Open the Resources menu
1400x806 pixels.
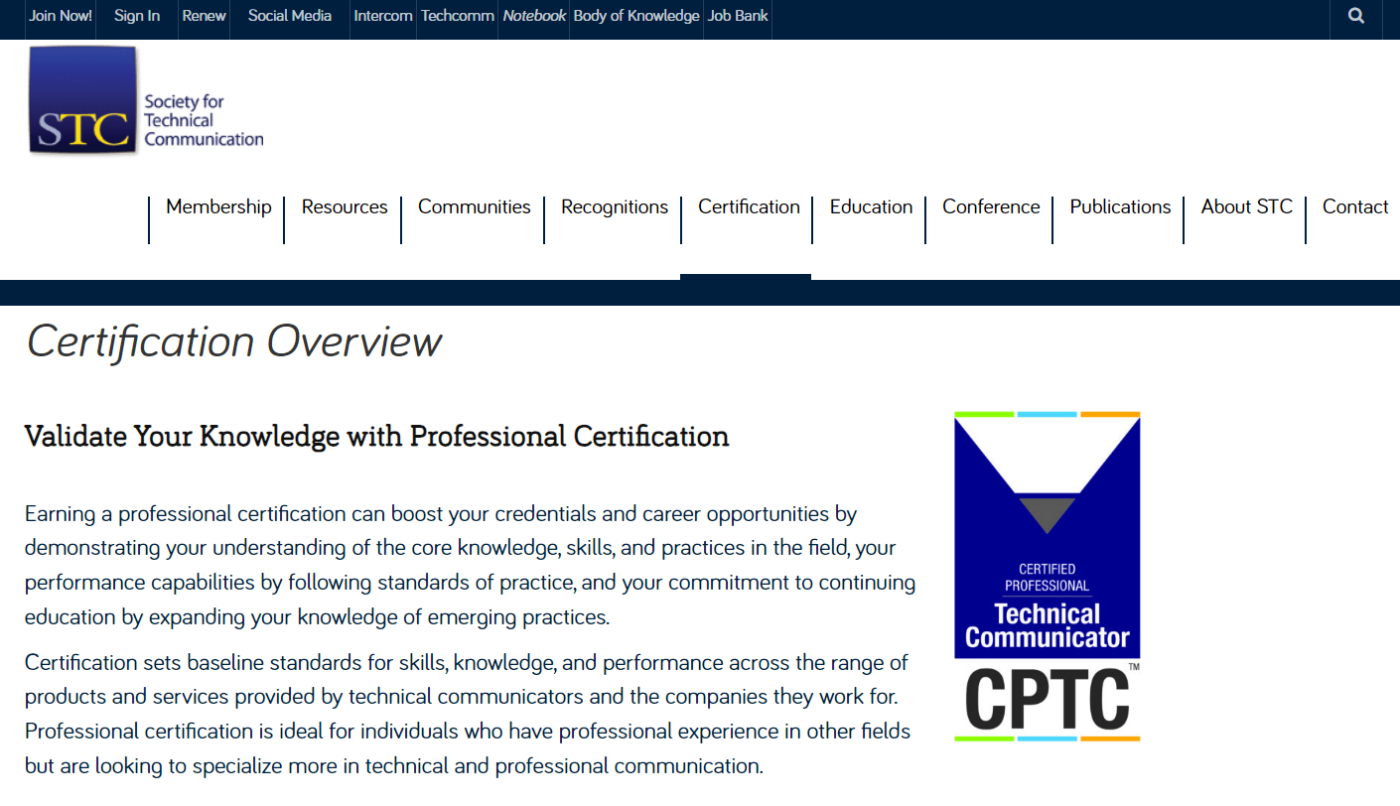(x=344, y=207)
